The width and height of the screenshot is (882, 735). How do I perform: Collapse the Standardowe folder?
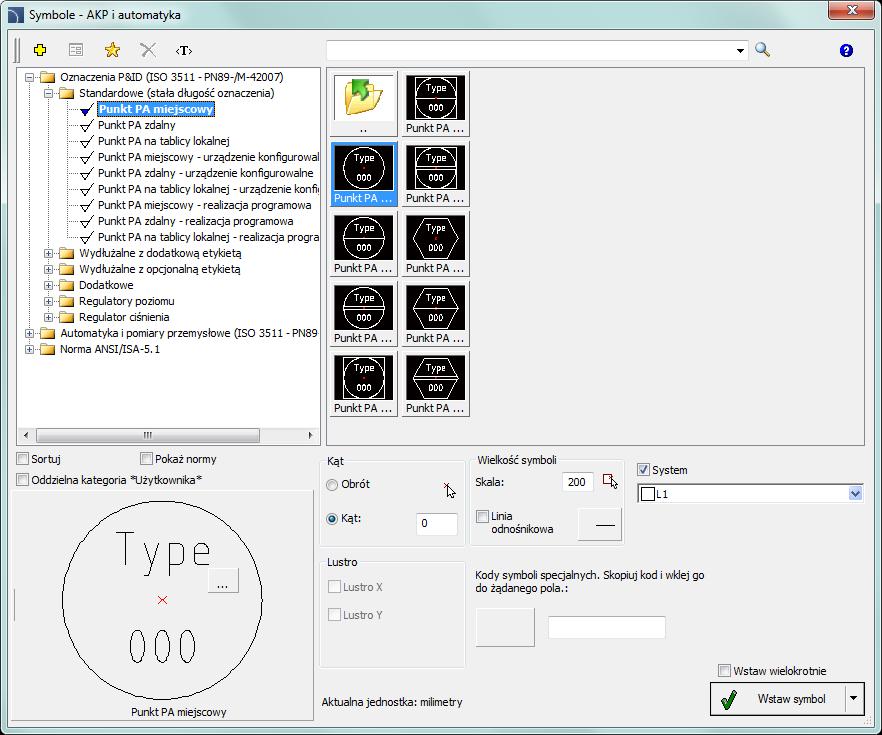pos(48,93)
